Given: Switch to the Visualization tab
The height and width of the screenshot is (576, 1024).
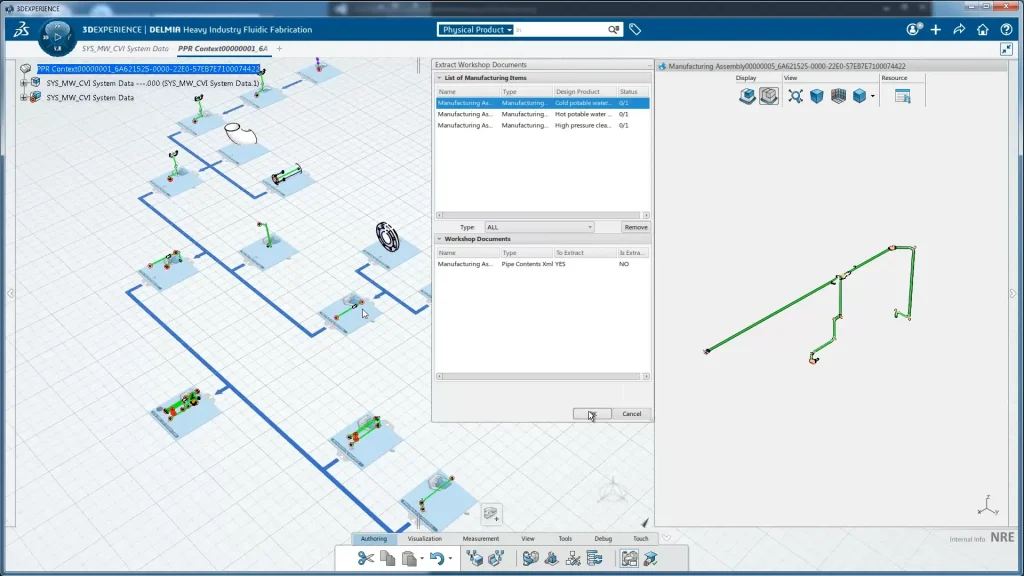Looking at the screenshot, I should [x=424, y=539].
